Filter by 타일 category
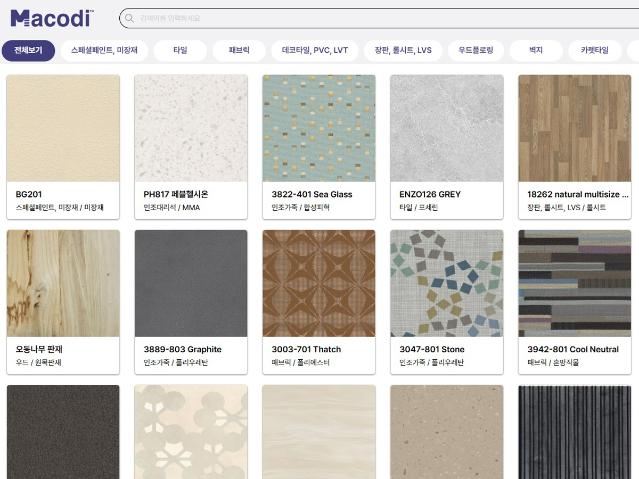The image size is (639, 479). pyautogui.click(x=180, y=50)
